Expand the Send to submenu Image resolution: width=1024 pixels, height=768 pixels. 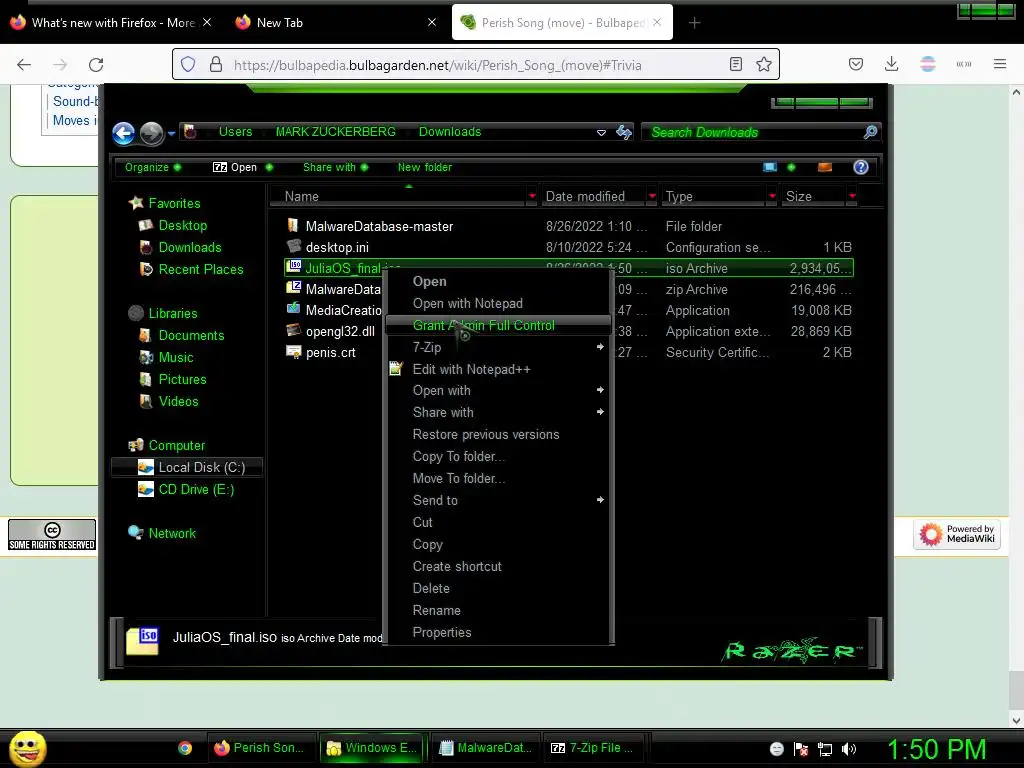499,500
